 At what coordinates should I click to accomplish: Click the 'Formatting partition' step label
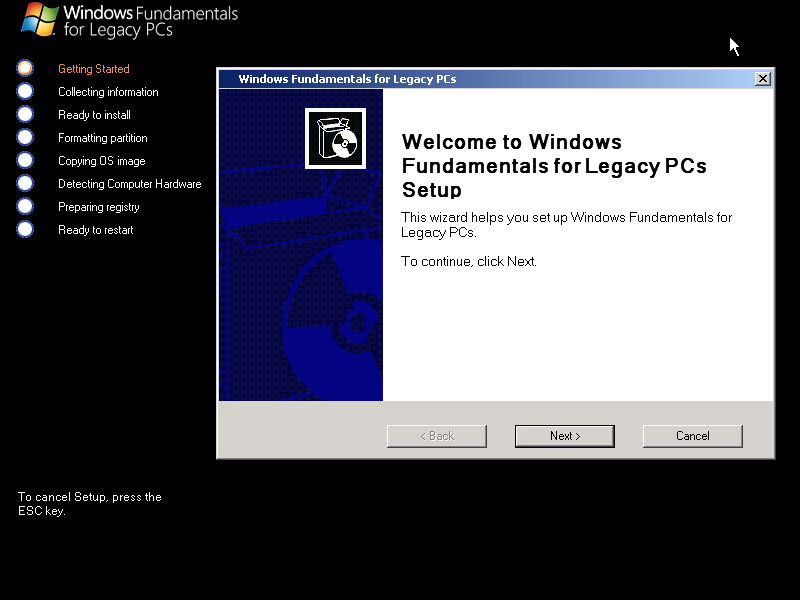pyautogui.click(x=103, y=138)
